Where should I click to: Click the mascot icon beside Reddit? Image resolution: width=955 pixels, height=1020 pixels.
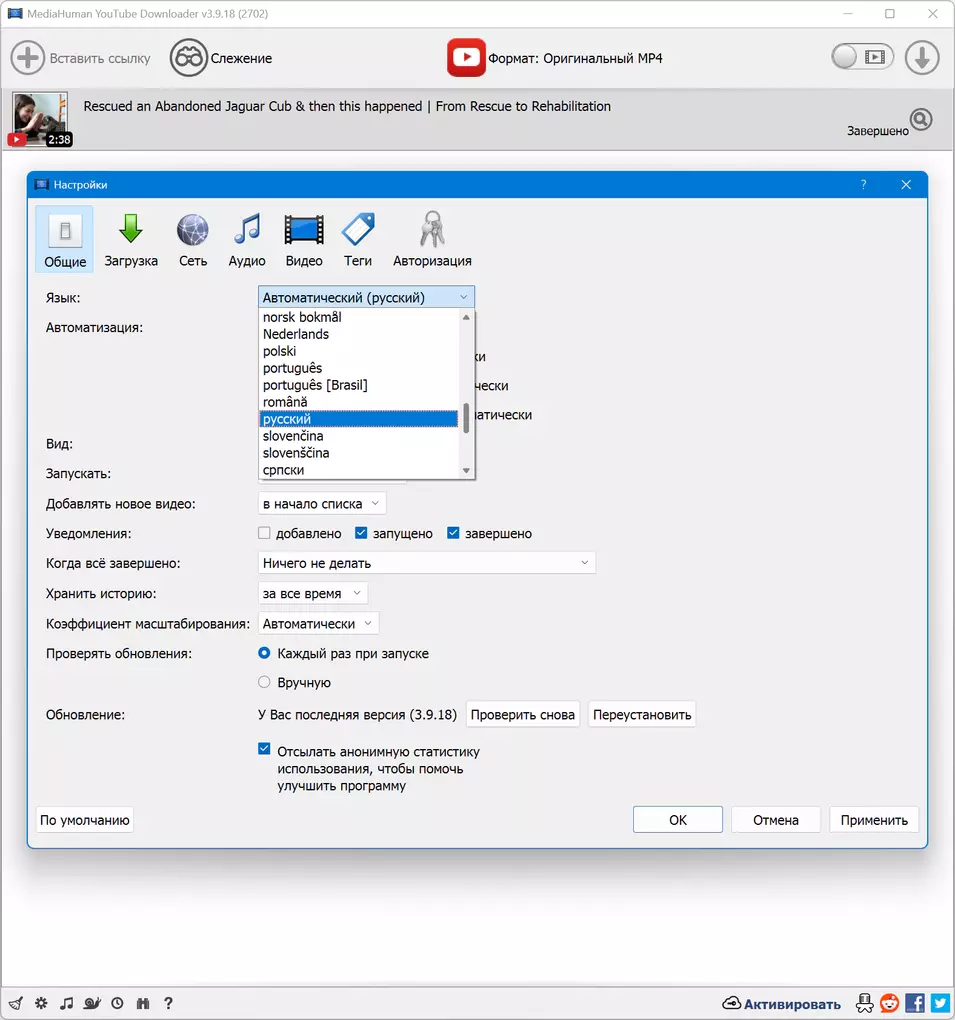[x=865, y=1003]
